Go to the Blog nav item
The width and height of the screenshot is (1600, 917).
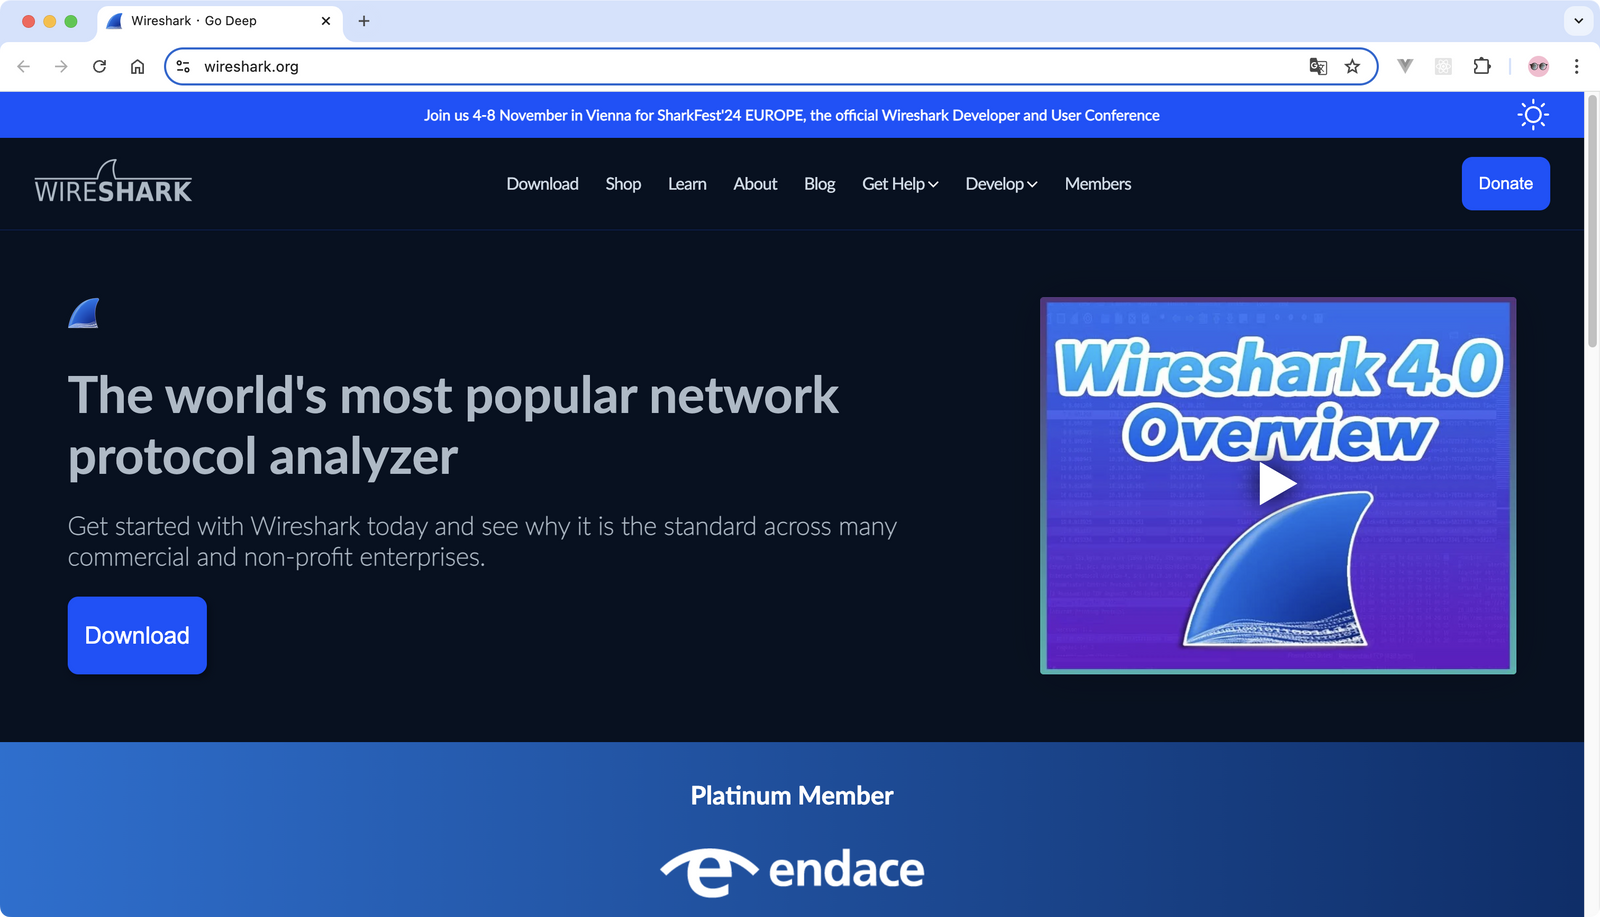point(819,184)
